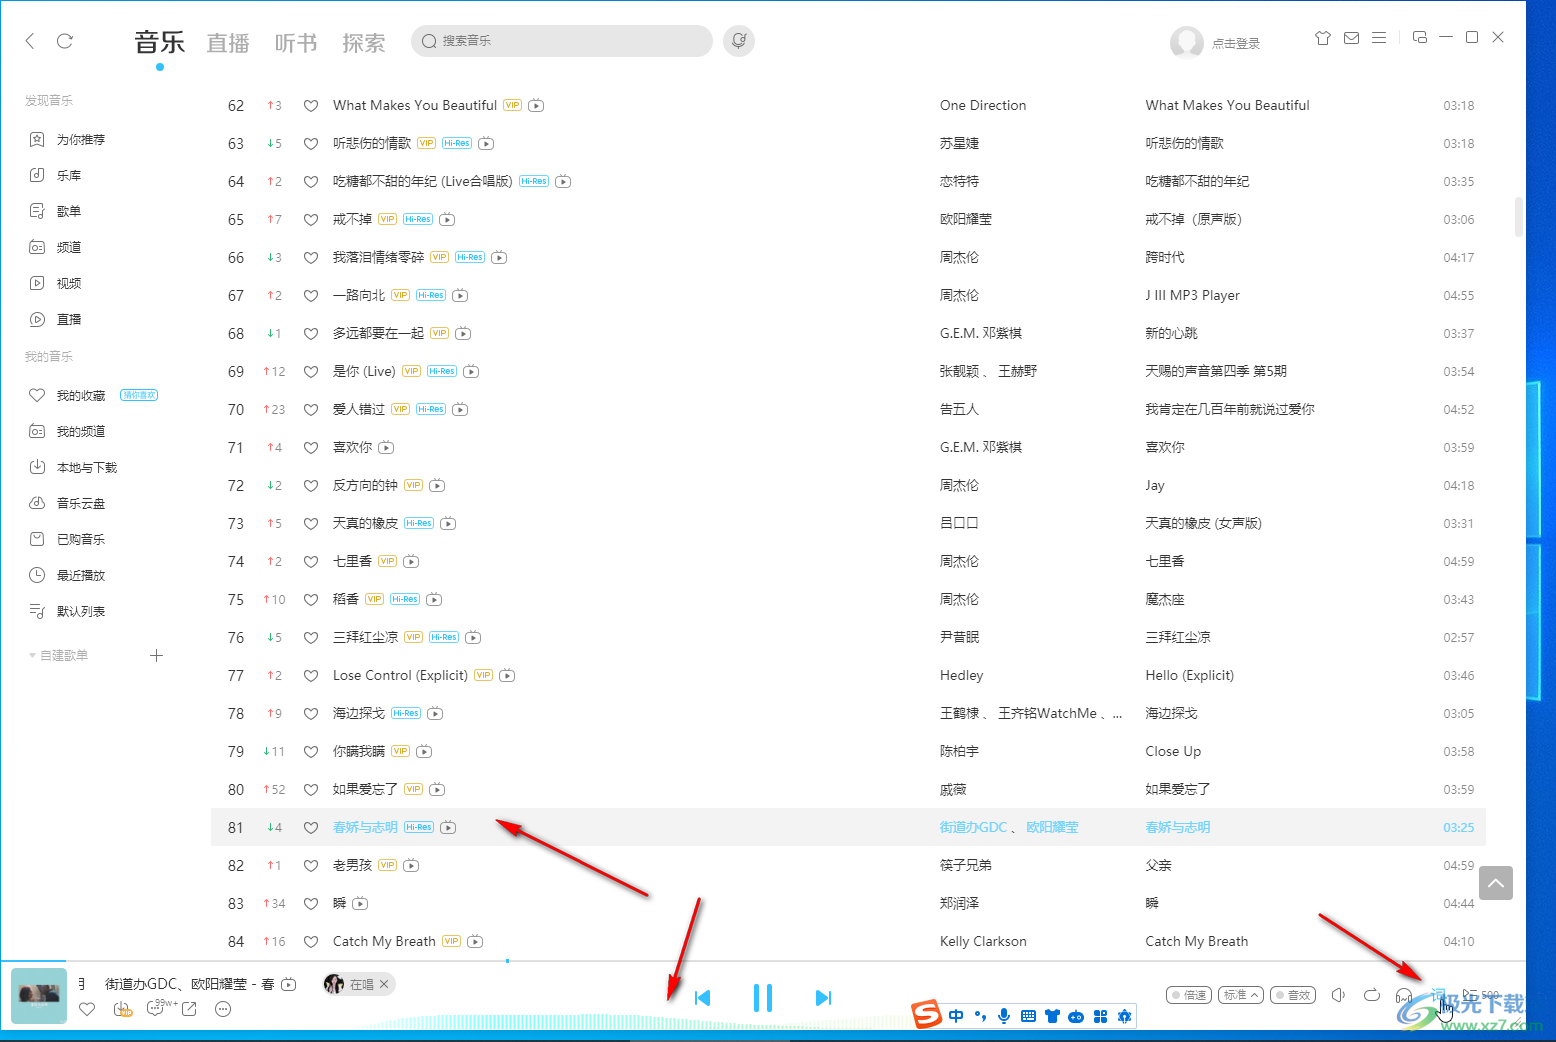Change the loop playback mode icon
This screenshot has width=1556, height=1042.
[1371, 995]
